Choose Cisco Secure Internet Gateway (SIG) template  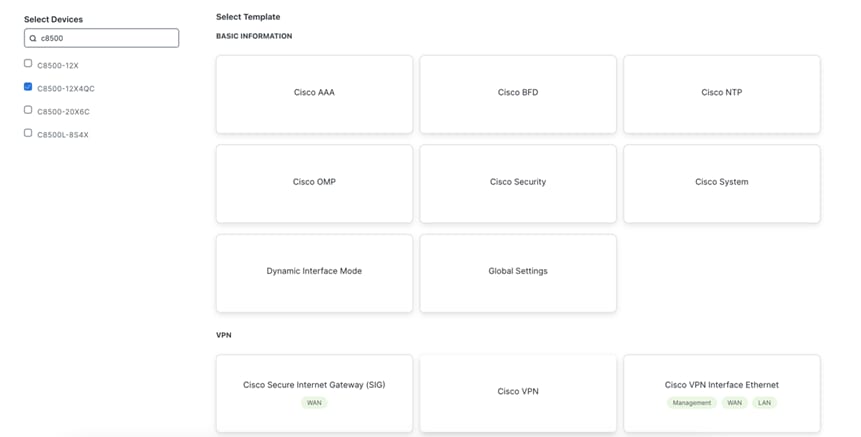pyautogui.click(x=314, y=393)
